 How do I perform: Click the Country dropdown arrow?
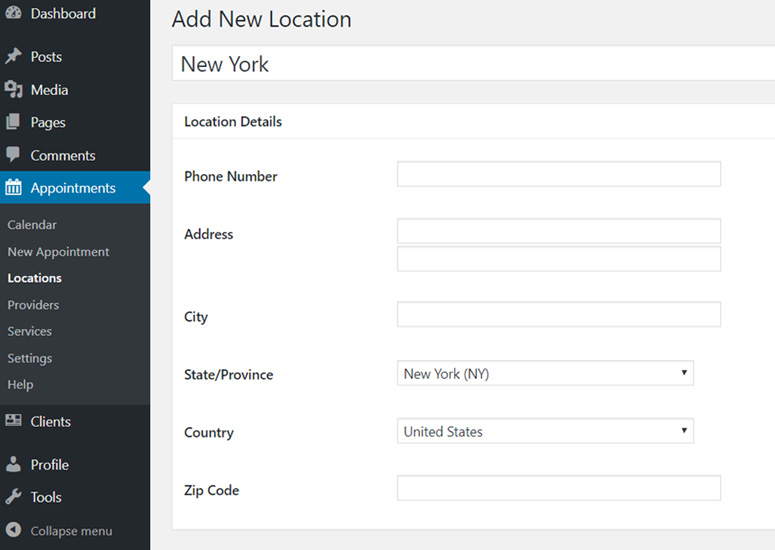tap(684, 430)
